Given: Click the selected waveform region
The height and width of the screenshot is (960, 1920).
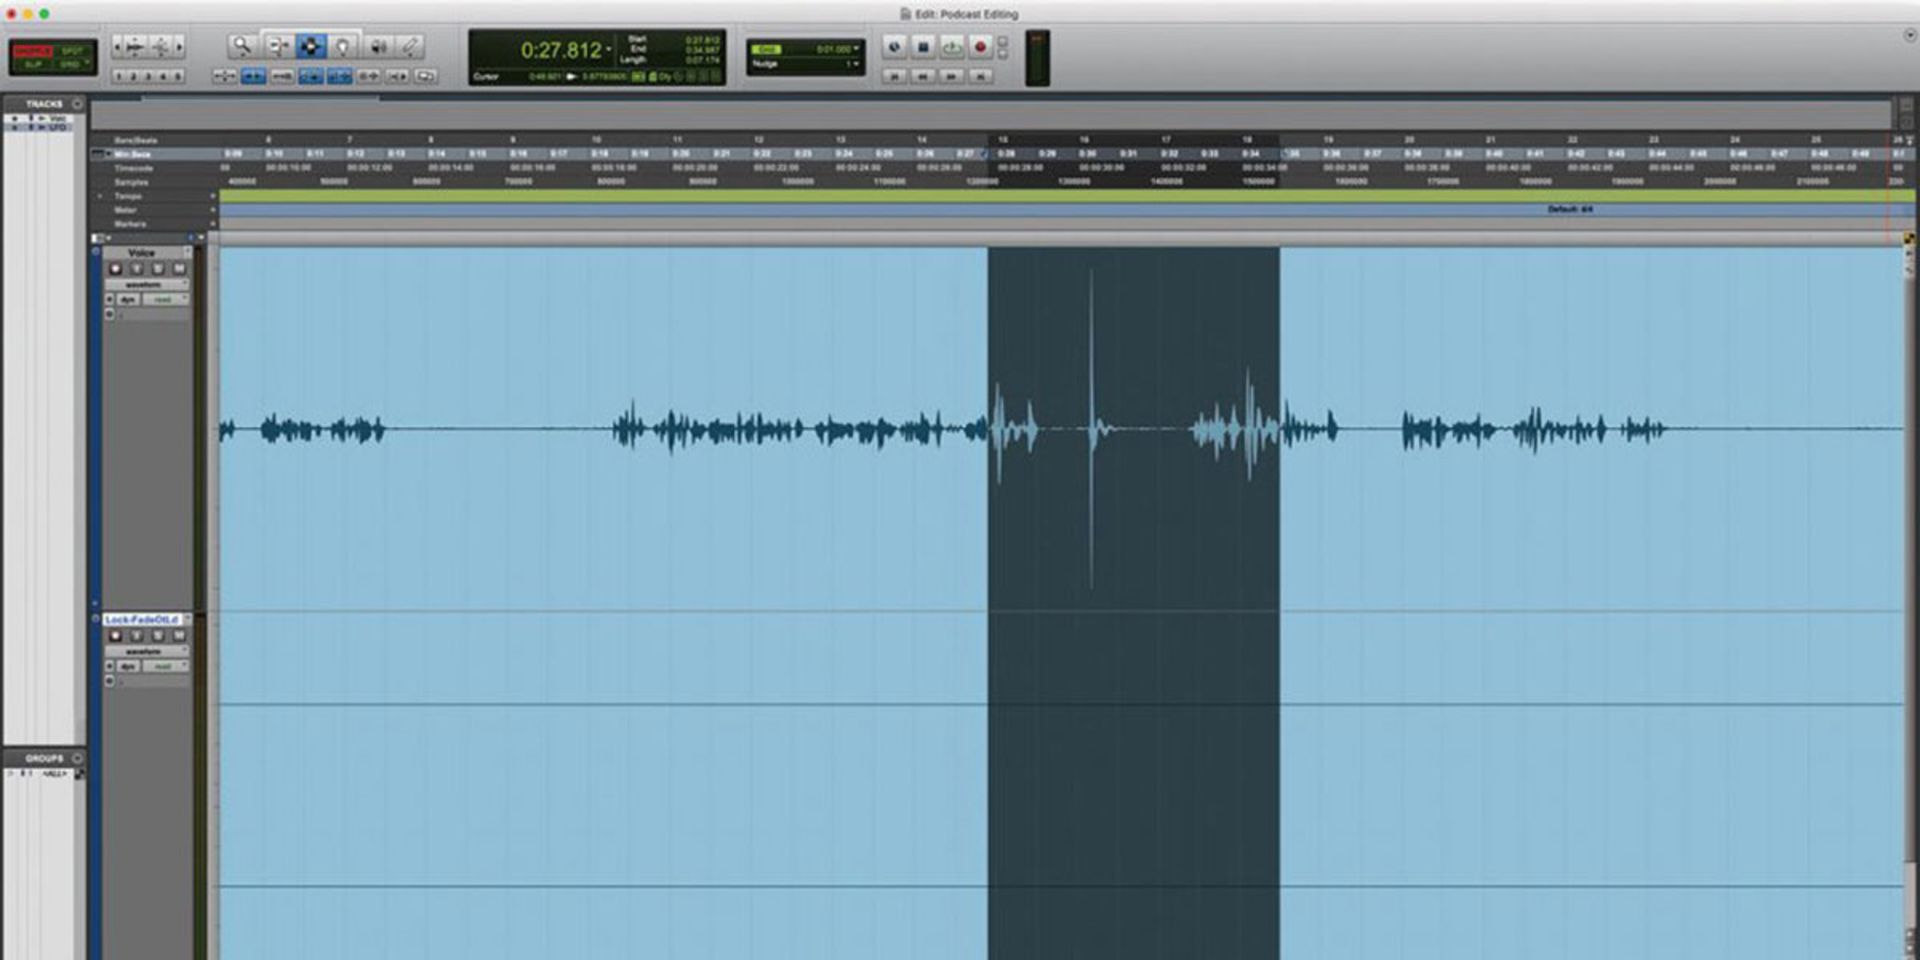Looking at the screenshot, I should 1133,430.
